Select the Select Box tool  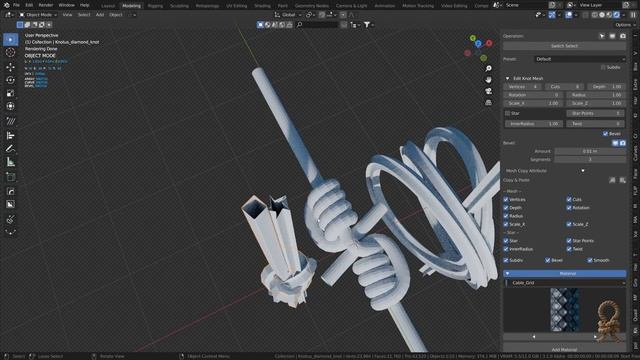click(x=11, y=40)
